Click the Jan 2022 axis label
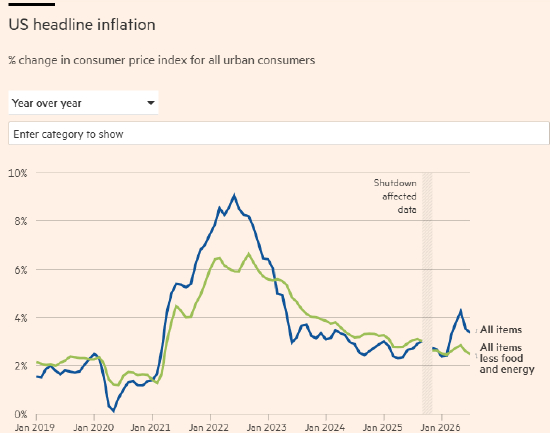Viewport: 550px width, 433px height. click(x=209, y=427)
